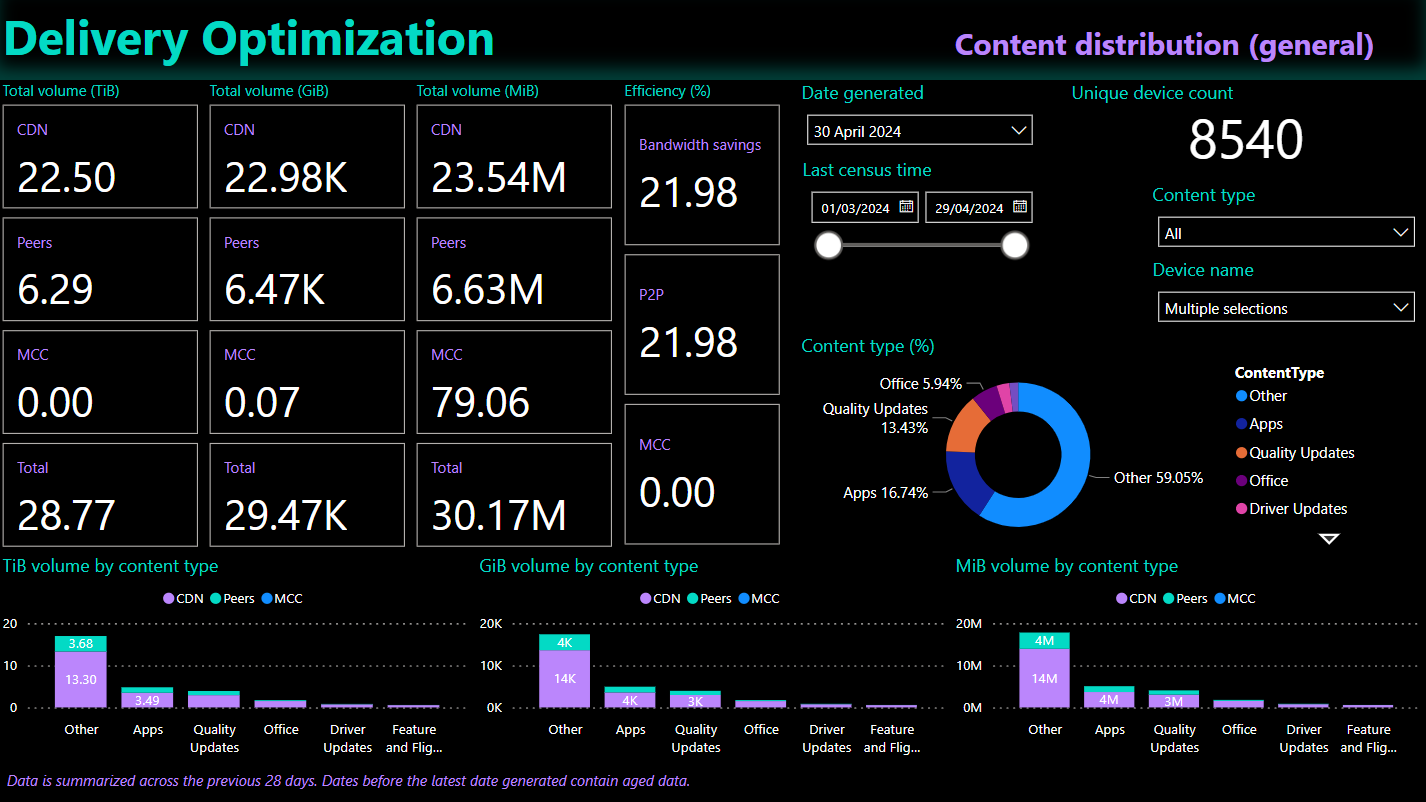Open the end date calendar picker
This screenshot has height=802, width=1426.
(x=1019, y=207)
